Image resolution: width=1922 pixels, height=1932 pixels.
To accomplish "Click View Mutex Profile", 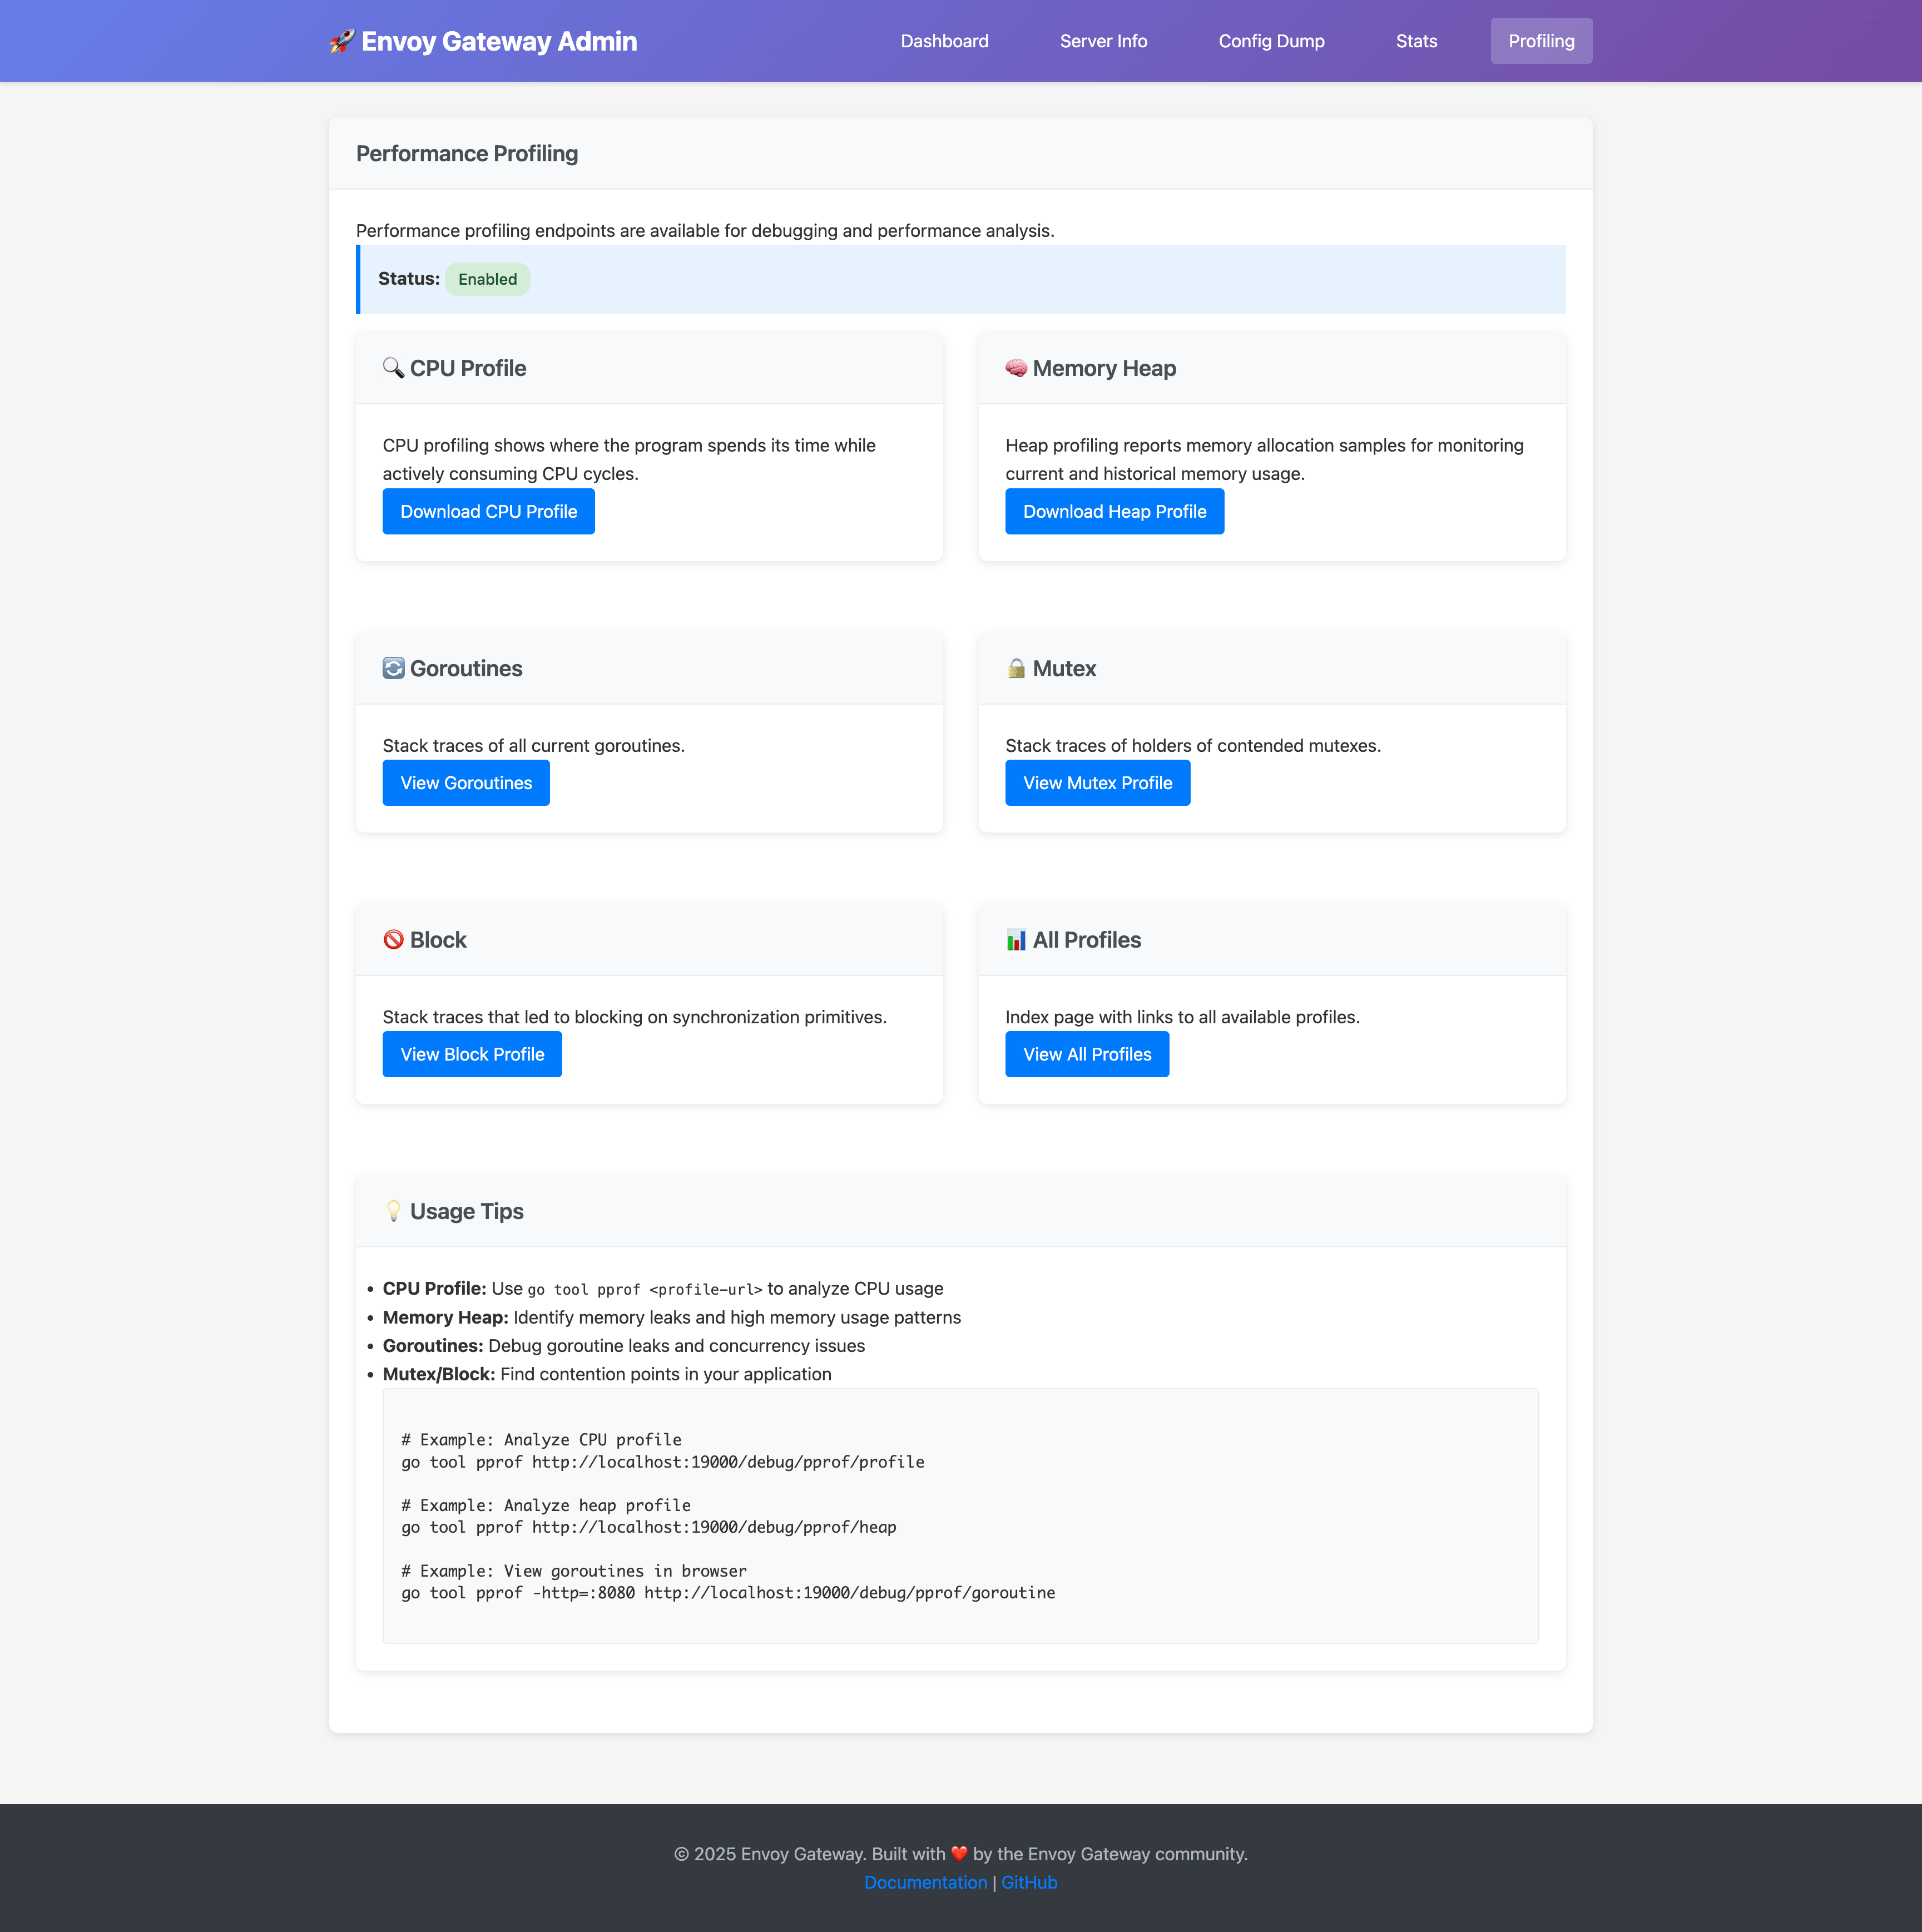I will click(x=1097, y=782).
